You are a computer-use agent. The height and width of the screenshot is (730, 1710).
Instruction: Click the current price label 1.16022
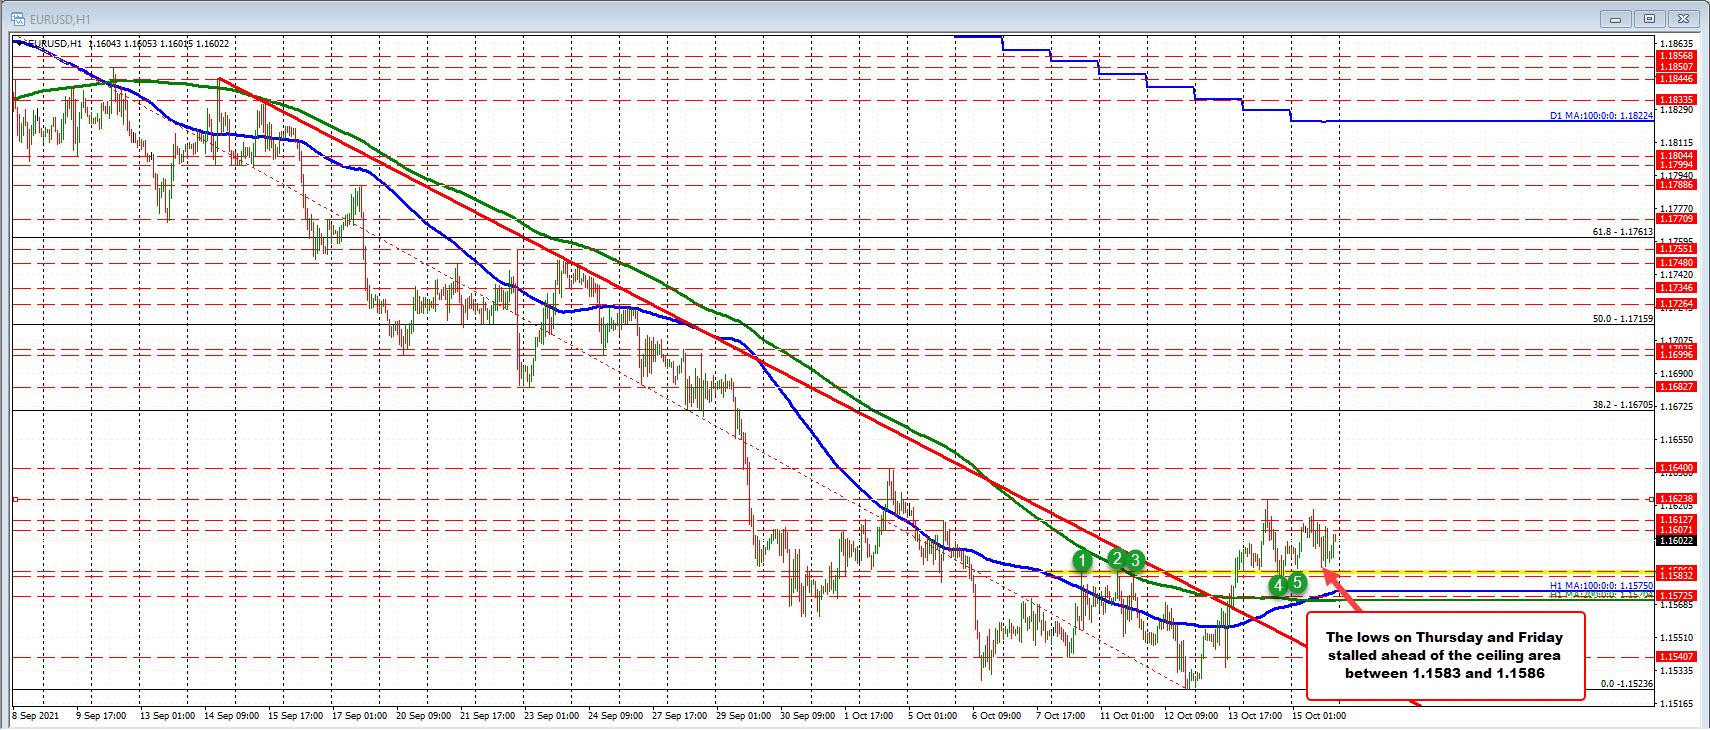(x=1676, y=541)
